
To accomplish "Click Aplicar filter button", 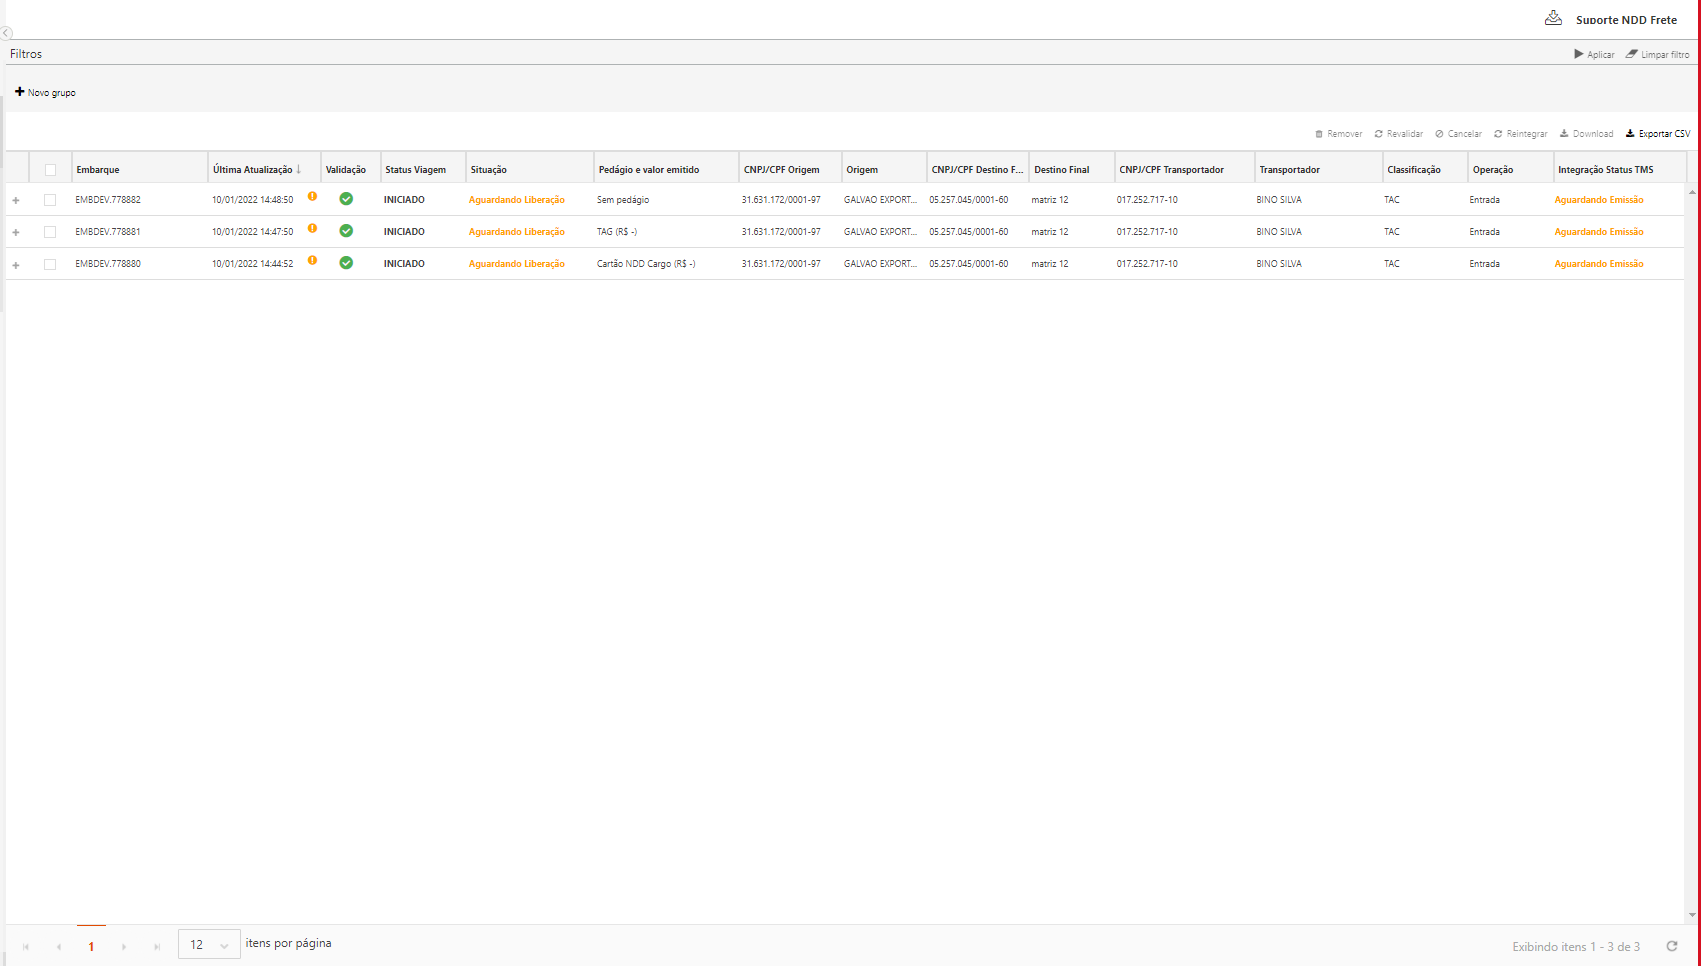I will point(1594,54).
